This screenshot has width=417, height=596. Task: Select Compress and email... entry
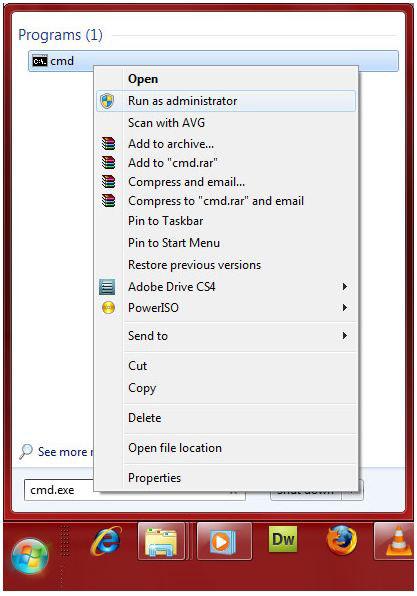tap(226, 182)
